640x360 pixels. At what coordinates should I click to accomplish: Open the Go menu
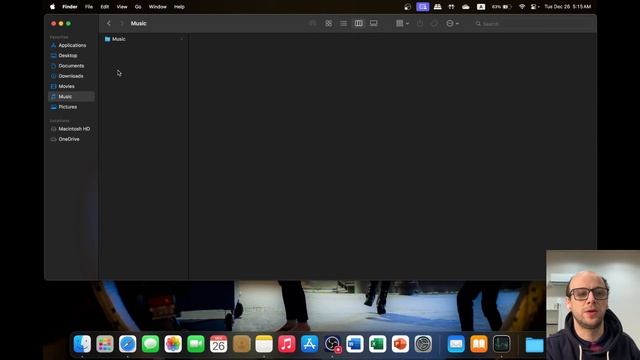[138, 7]
